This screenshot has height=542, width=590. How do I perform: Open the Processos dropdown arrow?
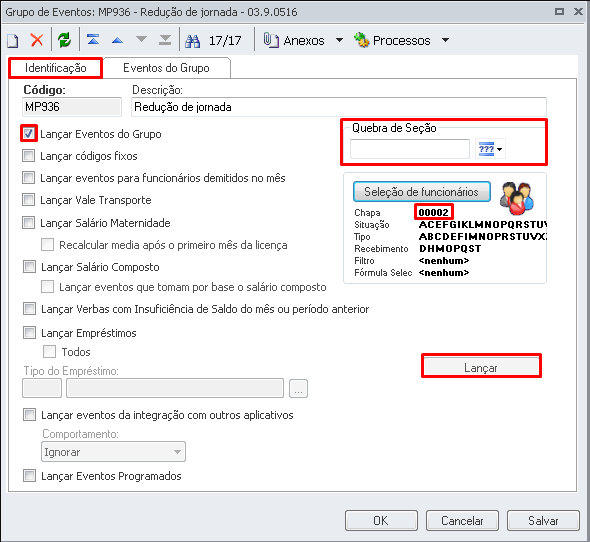pos(446,40)
